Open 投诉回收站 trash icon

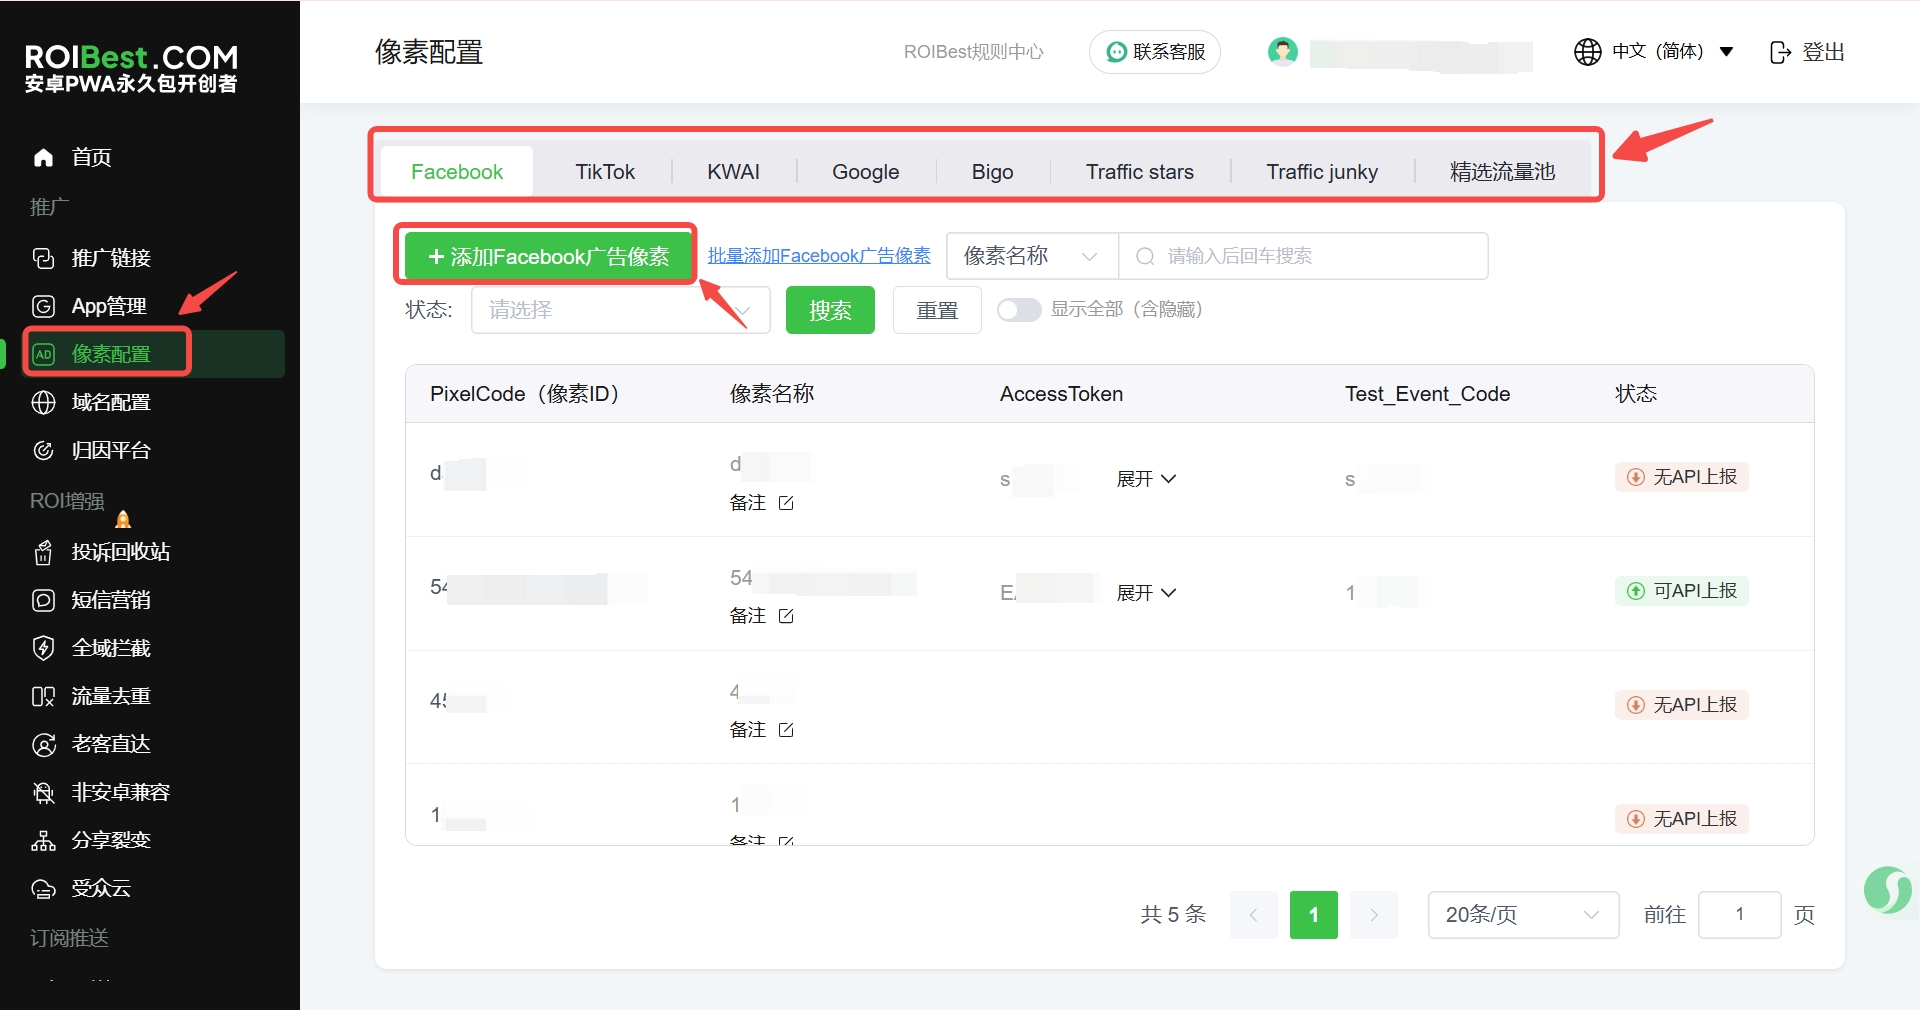pos(43,552)
